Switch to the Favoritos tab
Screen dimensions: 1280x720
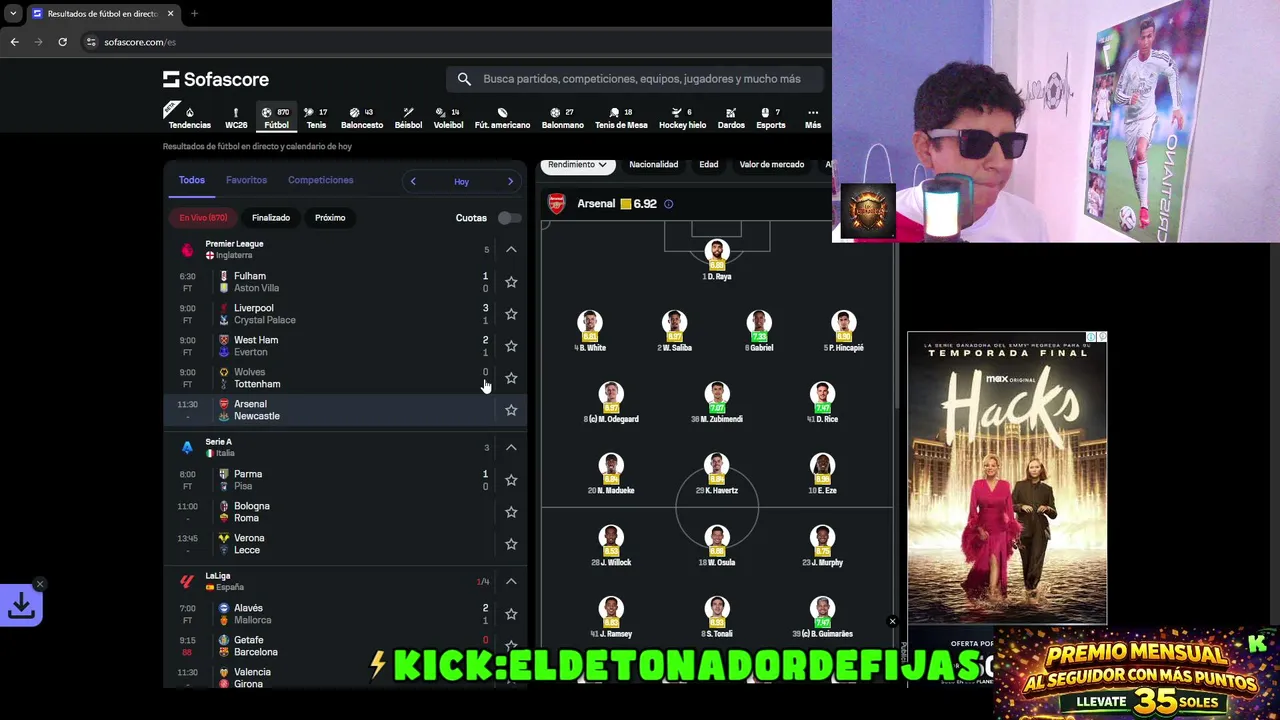click(246, 180)
